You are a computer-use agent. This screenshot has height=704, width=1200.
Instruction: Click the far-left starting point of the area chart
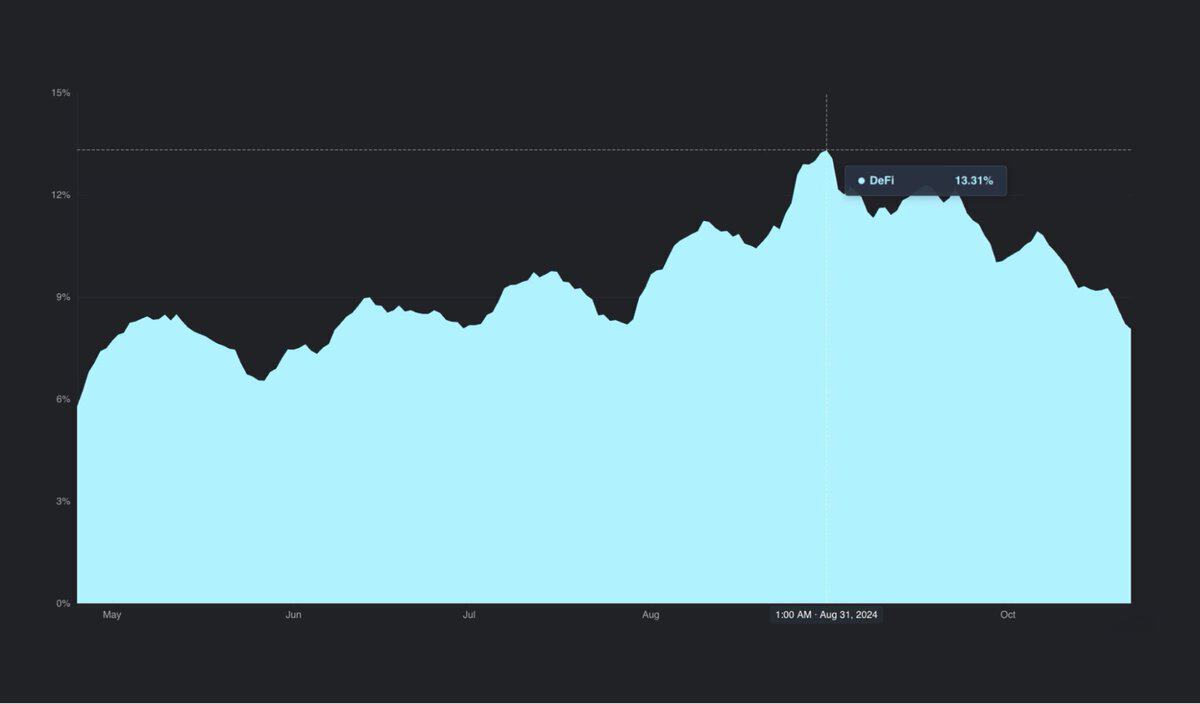click(78, 407)
